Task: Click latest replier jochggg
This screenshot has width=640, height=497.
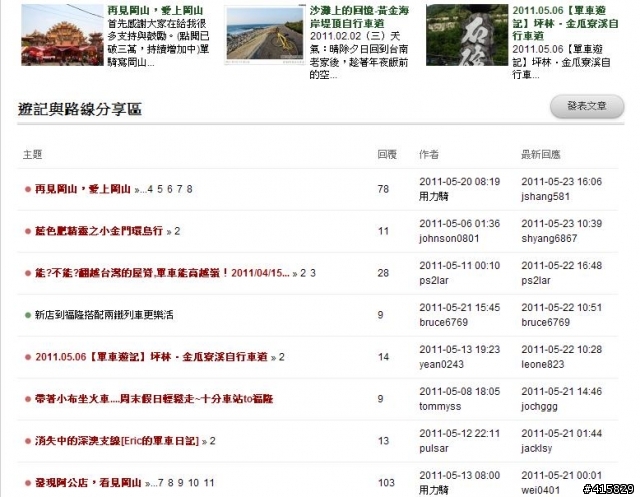Action: (x=539, y=407)
